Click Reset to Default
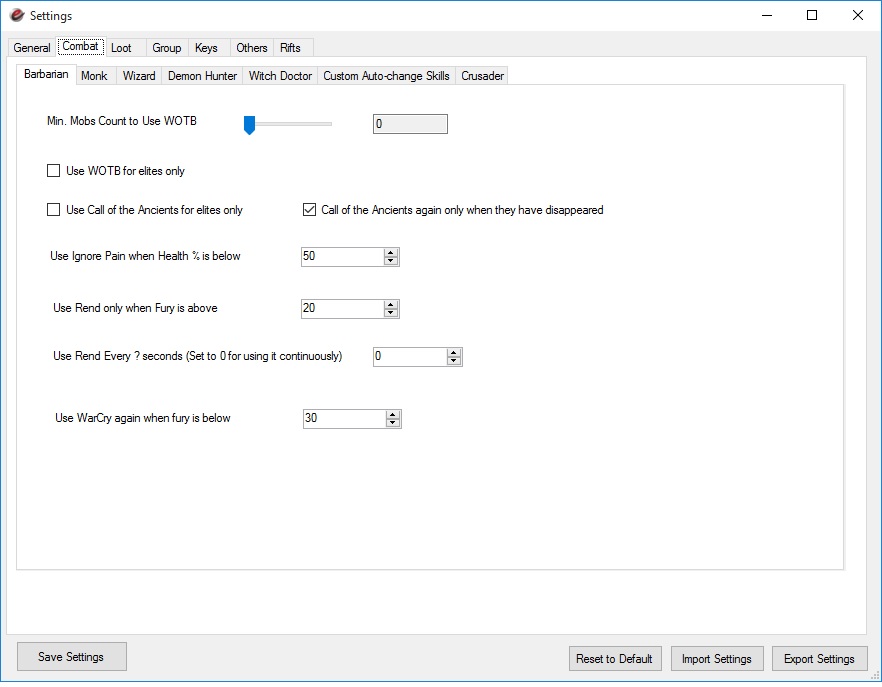 point(615,659)
